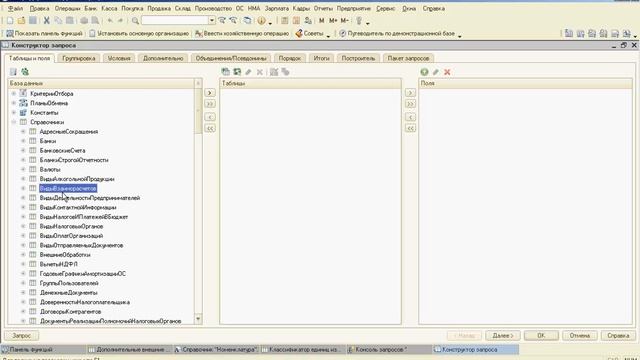This screenshot has height=360, width=640.
Task: Click the M- memory subtract button
Action: (x=344, y=20)
